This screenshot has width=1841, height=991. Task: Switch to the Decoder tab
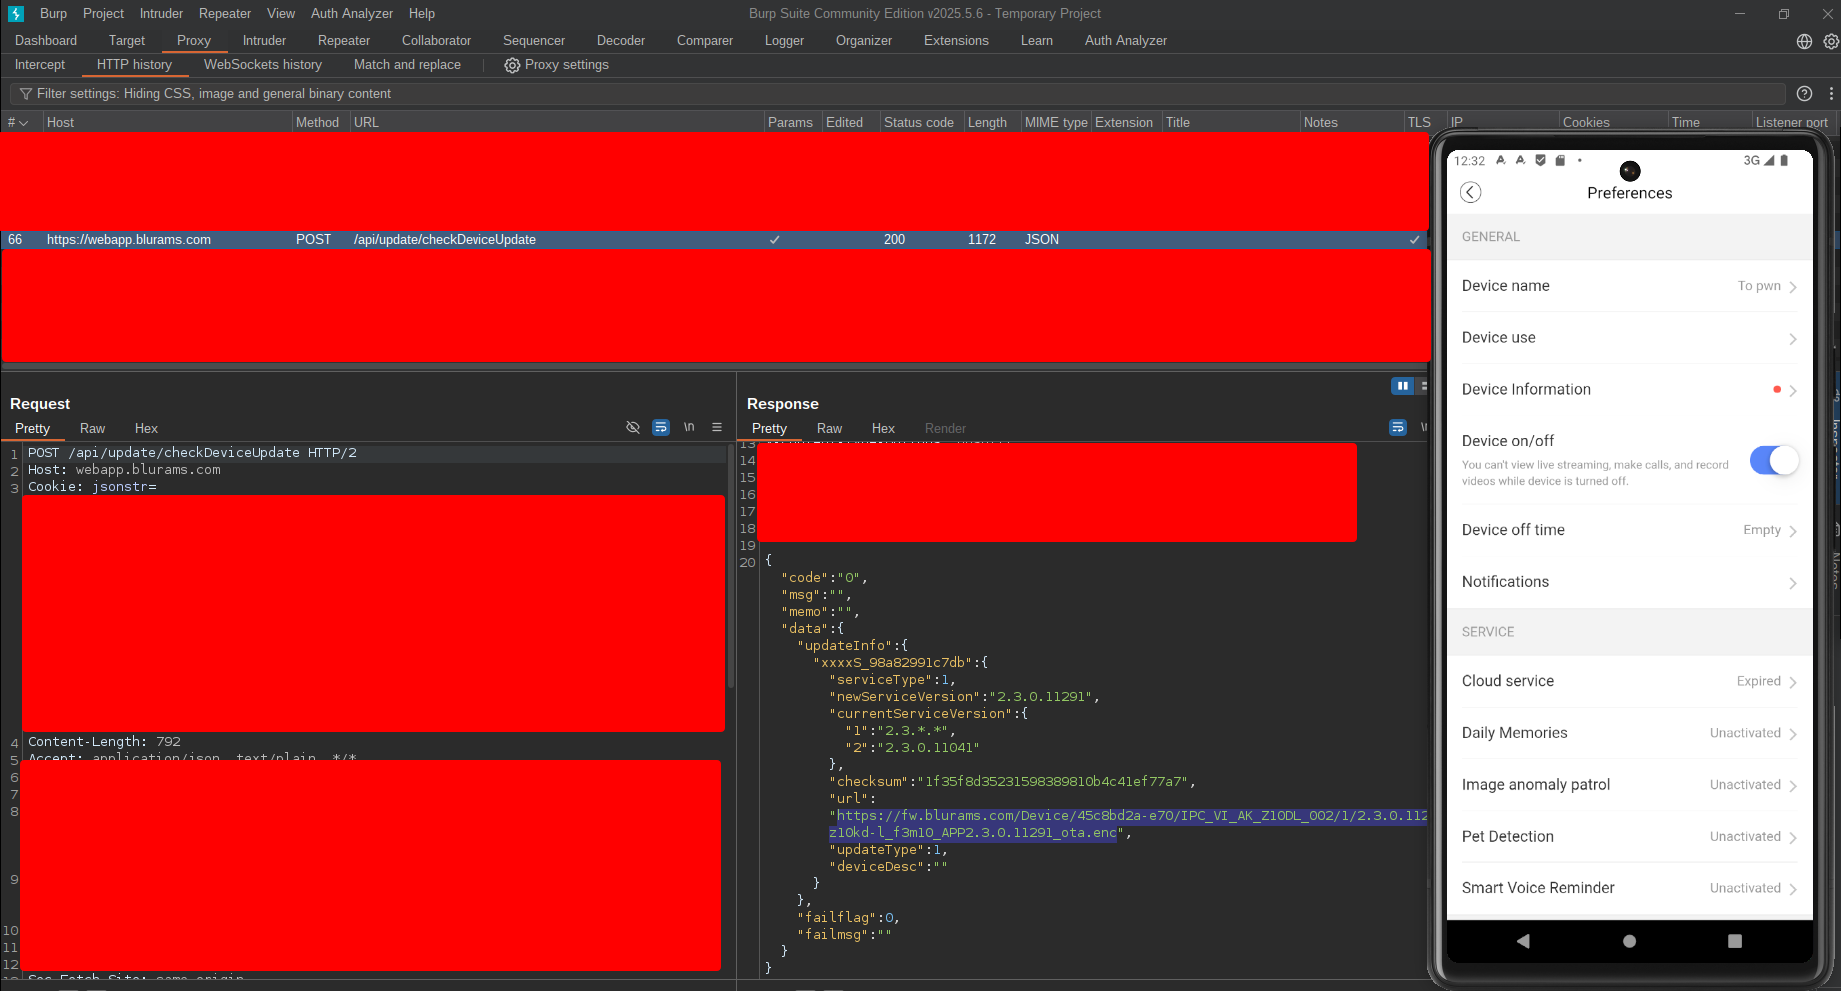coord(621,41)
